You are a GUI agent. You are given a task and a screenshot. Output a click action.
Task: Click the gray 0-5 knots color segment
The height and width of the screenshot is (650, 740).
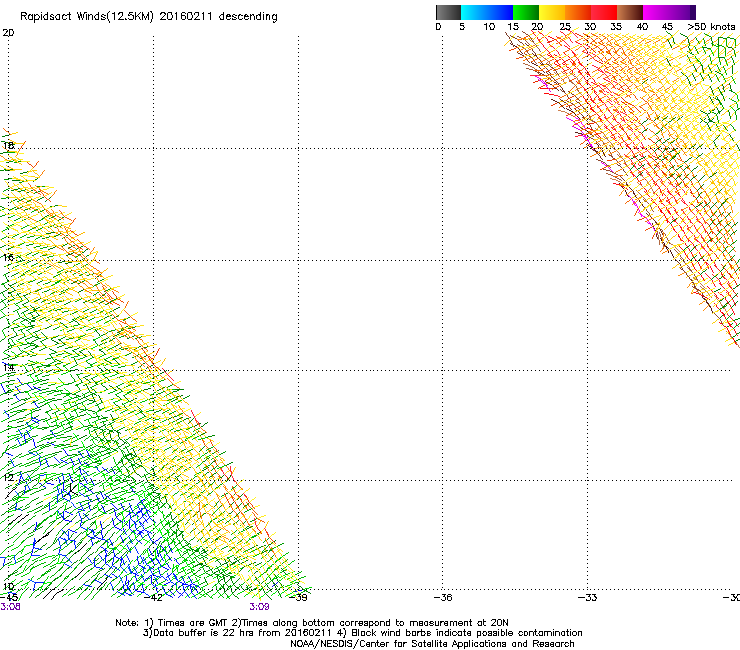(x=448, y=12)
